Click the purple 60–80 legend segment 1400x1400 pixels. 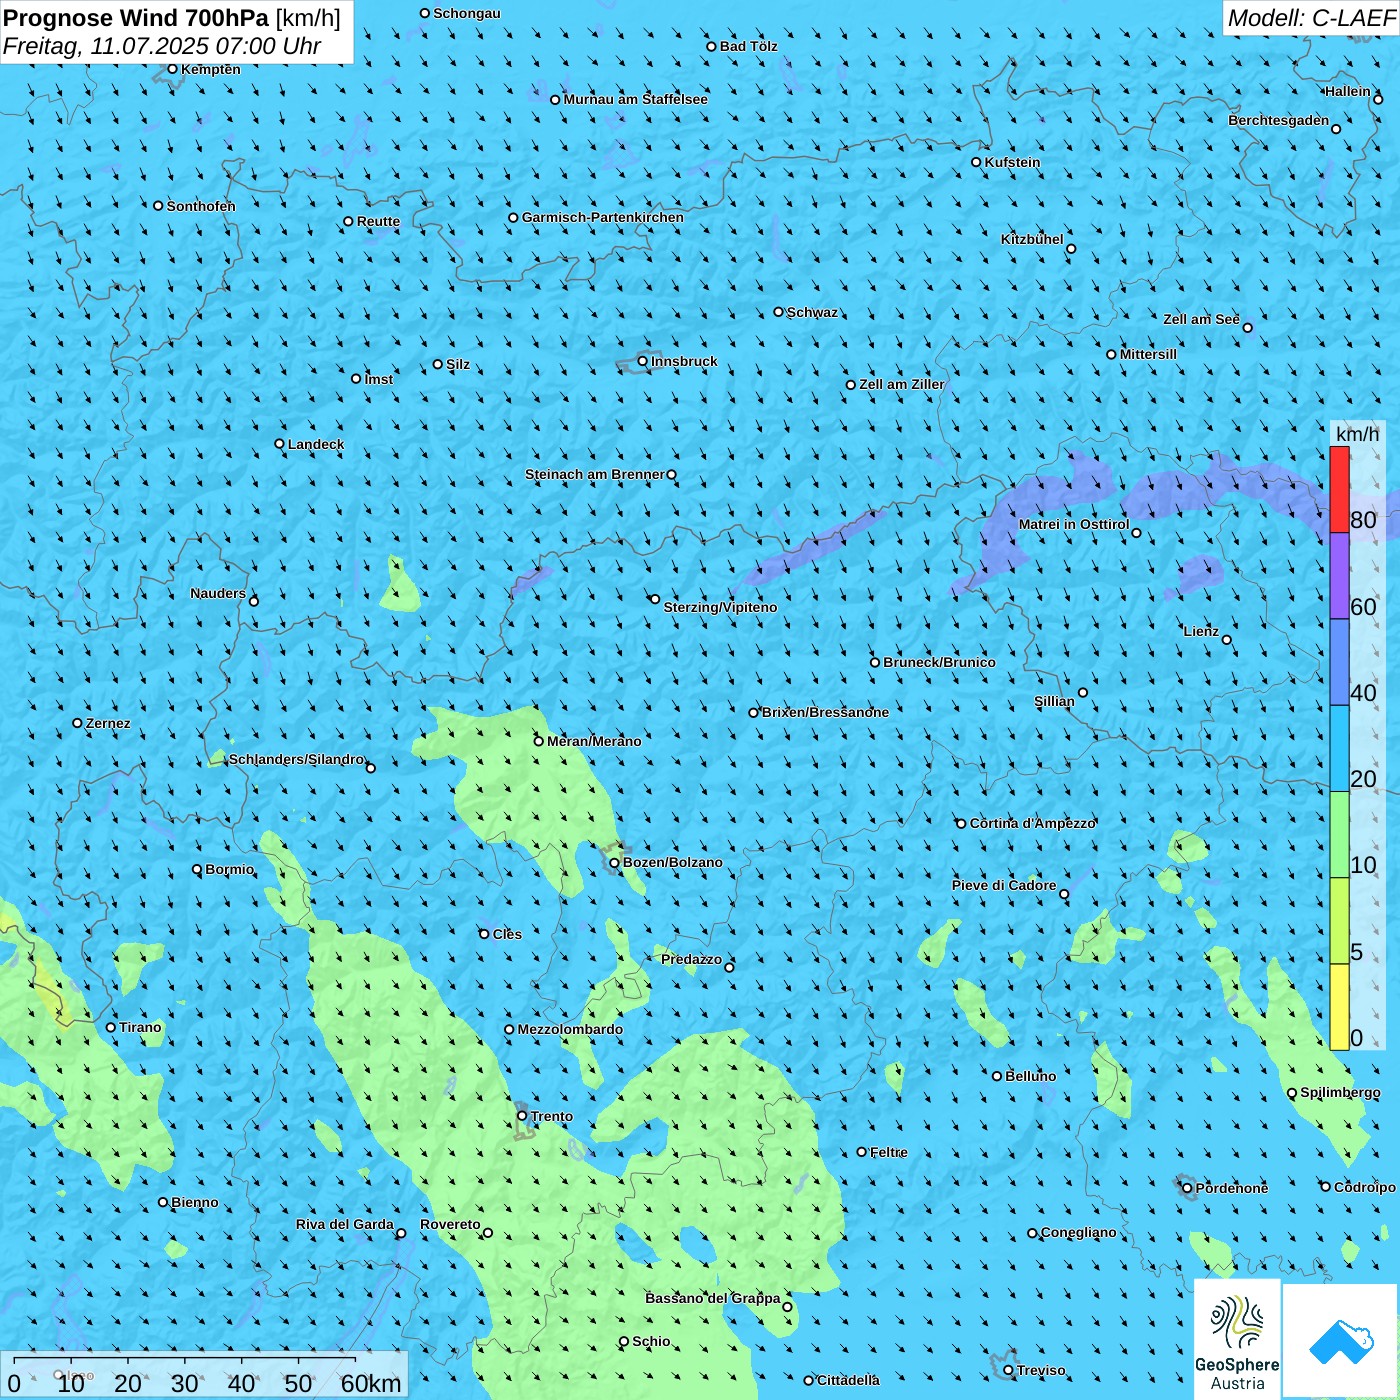1339,576
